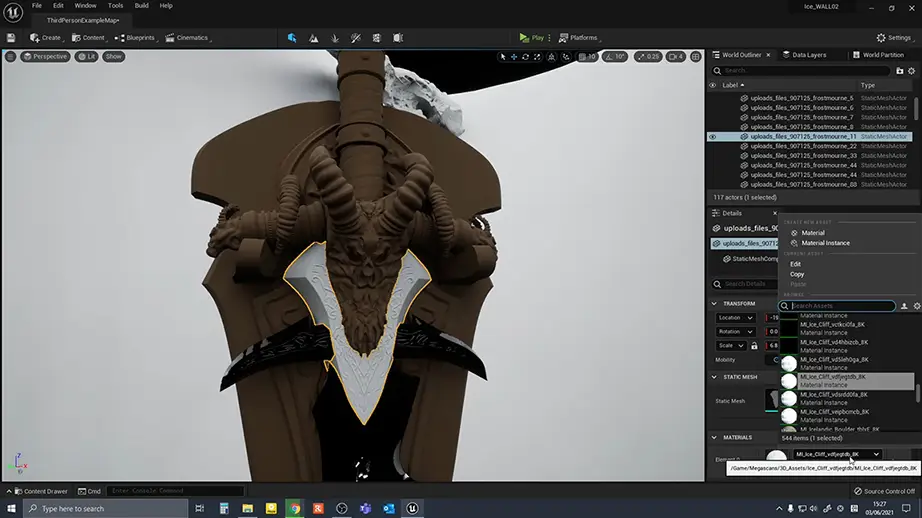Click the Save level icon in toolbar
The height and width of the screenshot is (518, 922).
pos(11,38)
